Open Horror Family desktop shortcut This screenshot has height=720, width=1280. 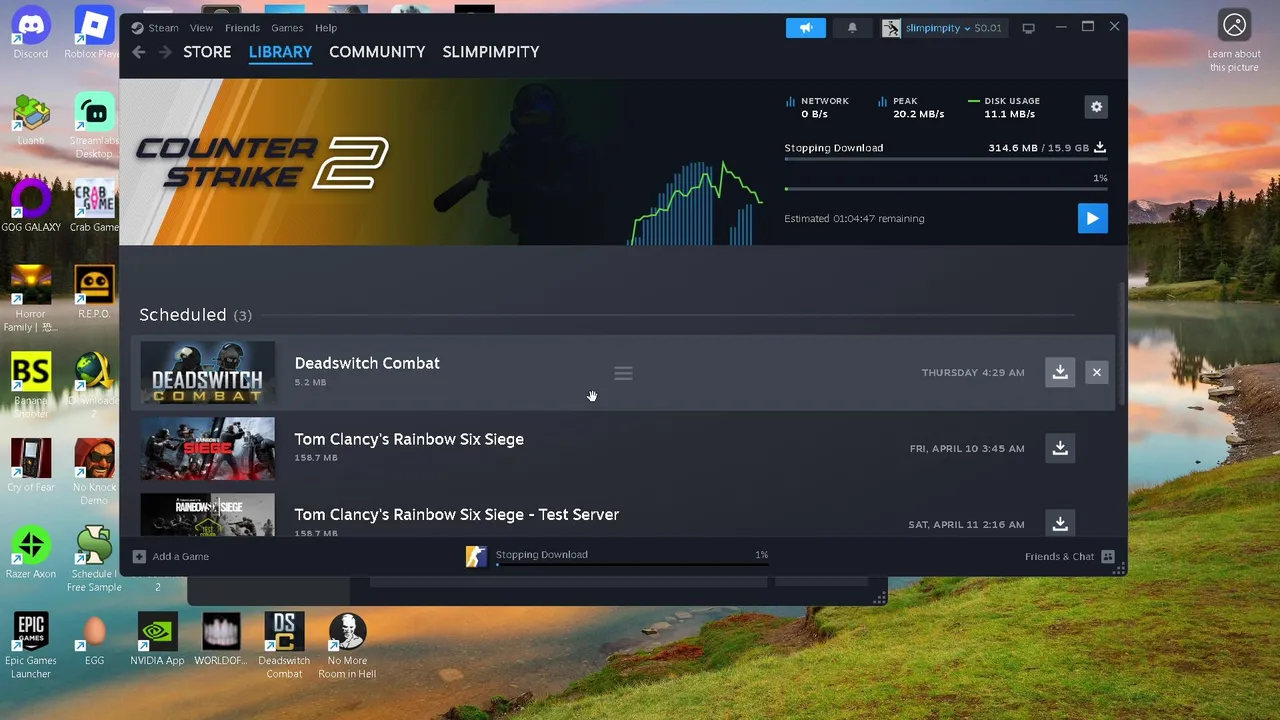(31, 298)
